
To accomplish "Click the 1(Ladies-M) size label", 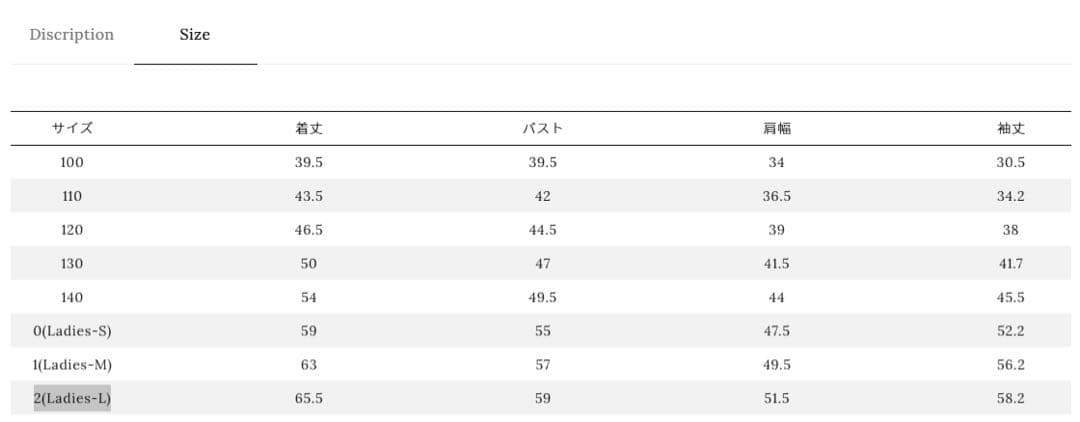I will [x=72, y=365].
